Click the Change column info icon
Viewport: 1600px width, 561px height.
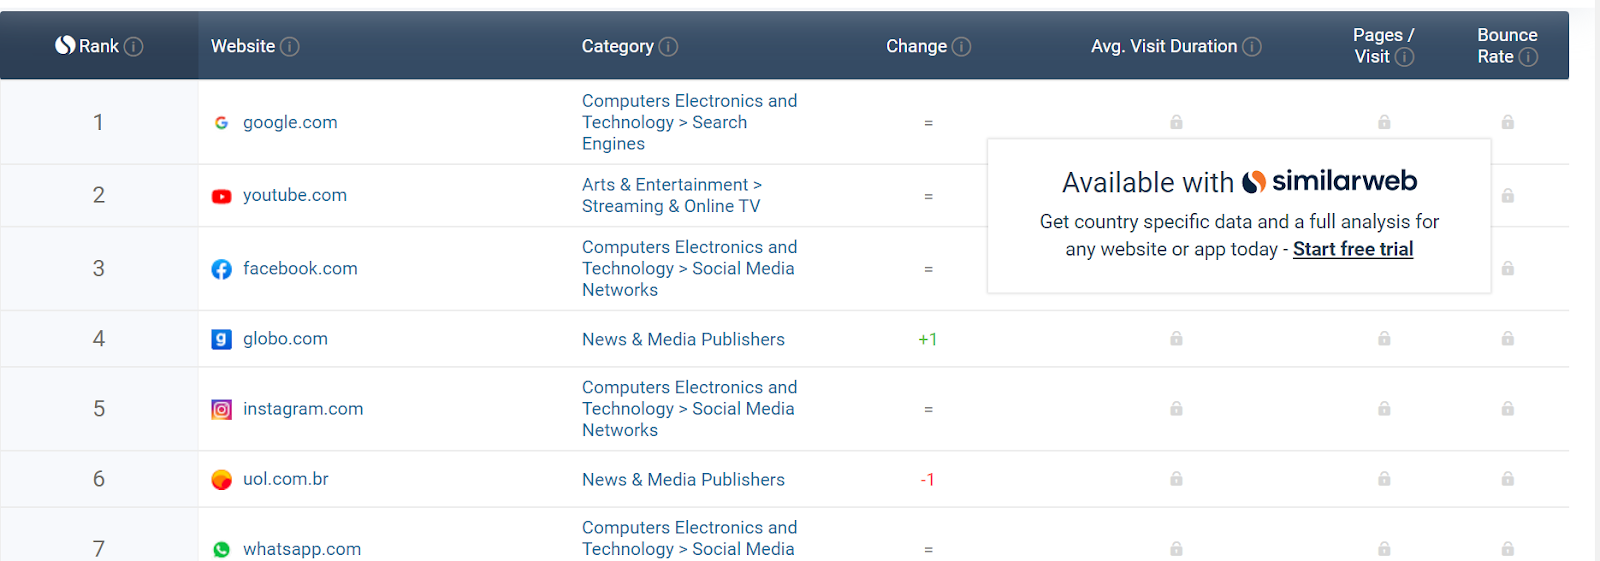click(962, 46)
